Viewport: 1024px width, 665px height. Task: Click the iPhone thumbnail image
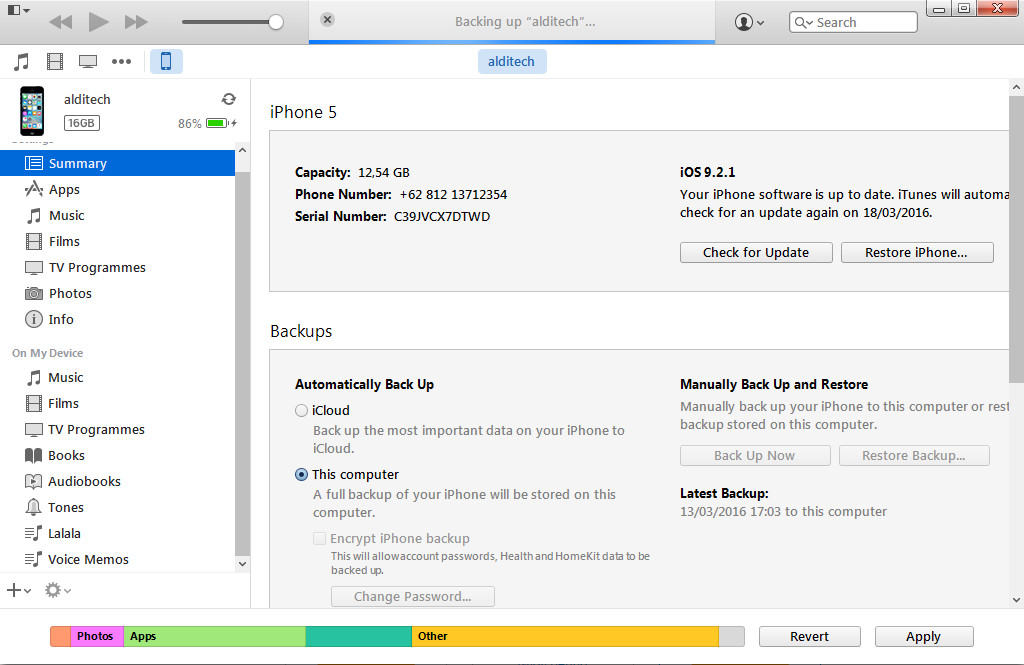tap(32, 111)
